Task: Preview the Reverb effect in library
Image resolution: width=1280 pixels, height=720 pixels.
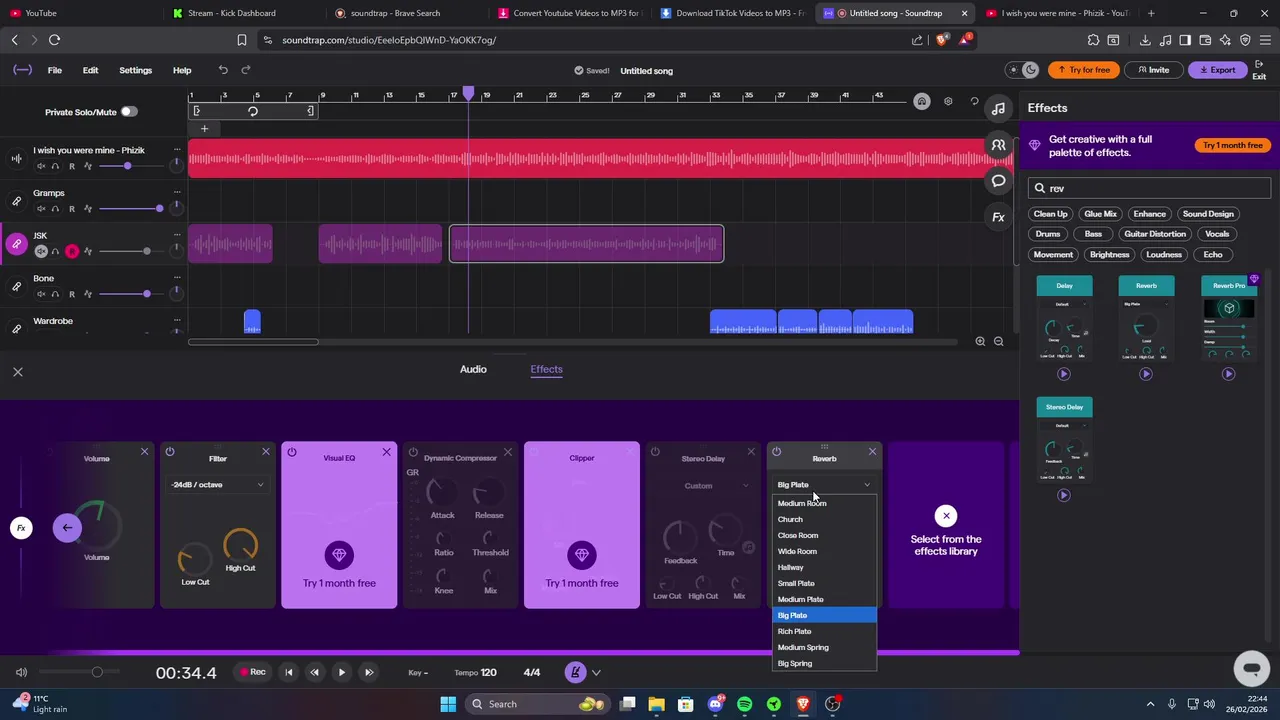Action: point(1146,374)
